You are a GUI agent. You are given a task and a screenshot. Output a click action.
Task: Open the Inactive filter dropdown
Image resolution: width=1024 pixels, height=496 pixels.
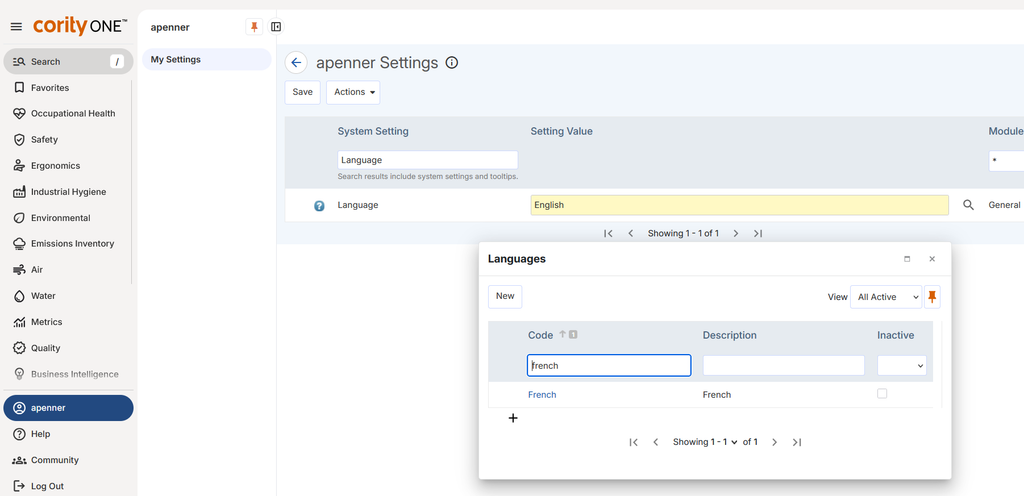coord(901,365)
